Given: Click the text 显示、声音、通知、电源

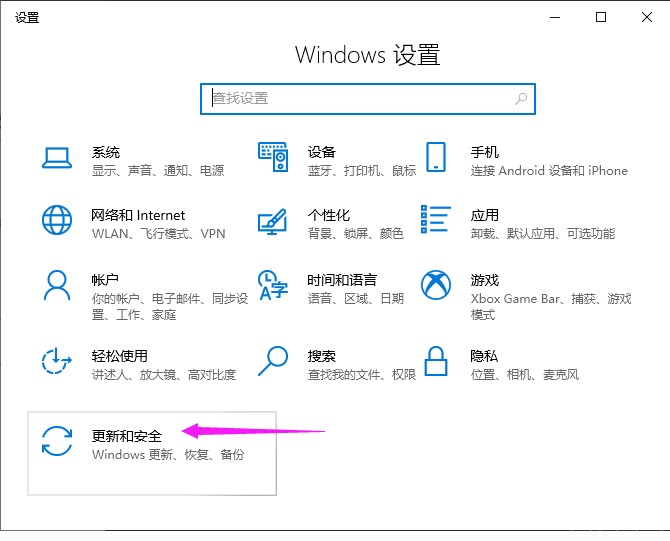Looking at the screenshot, I should 158,171.
